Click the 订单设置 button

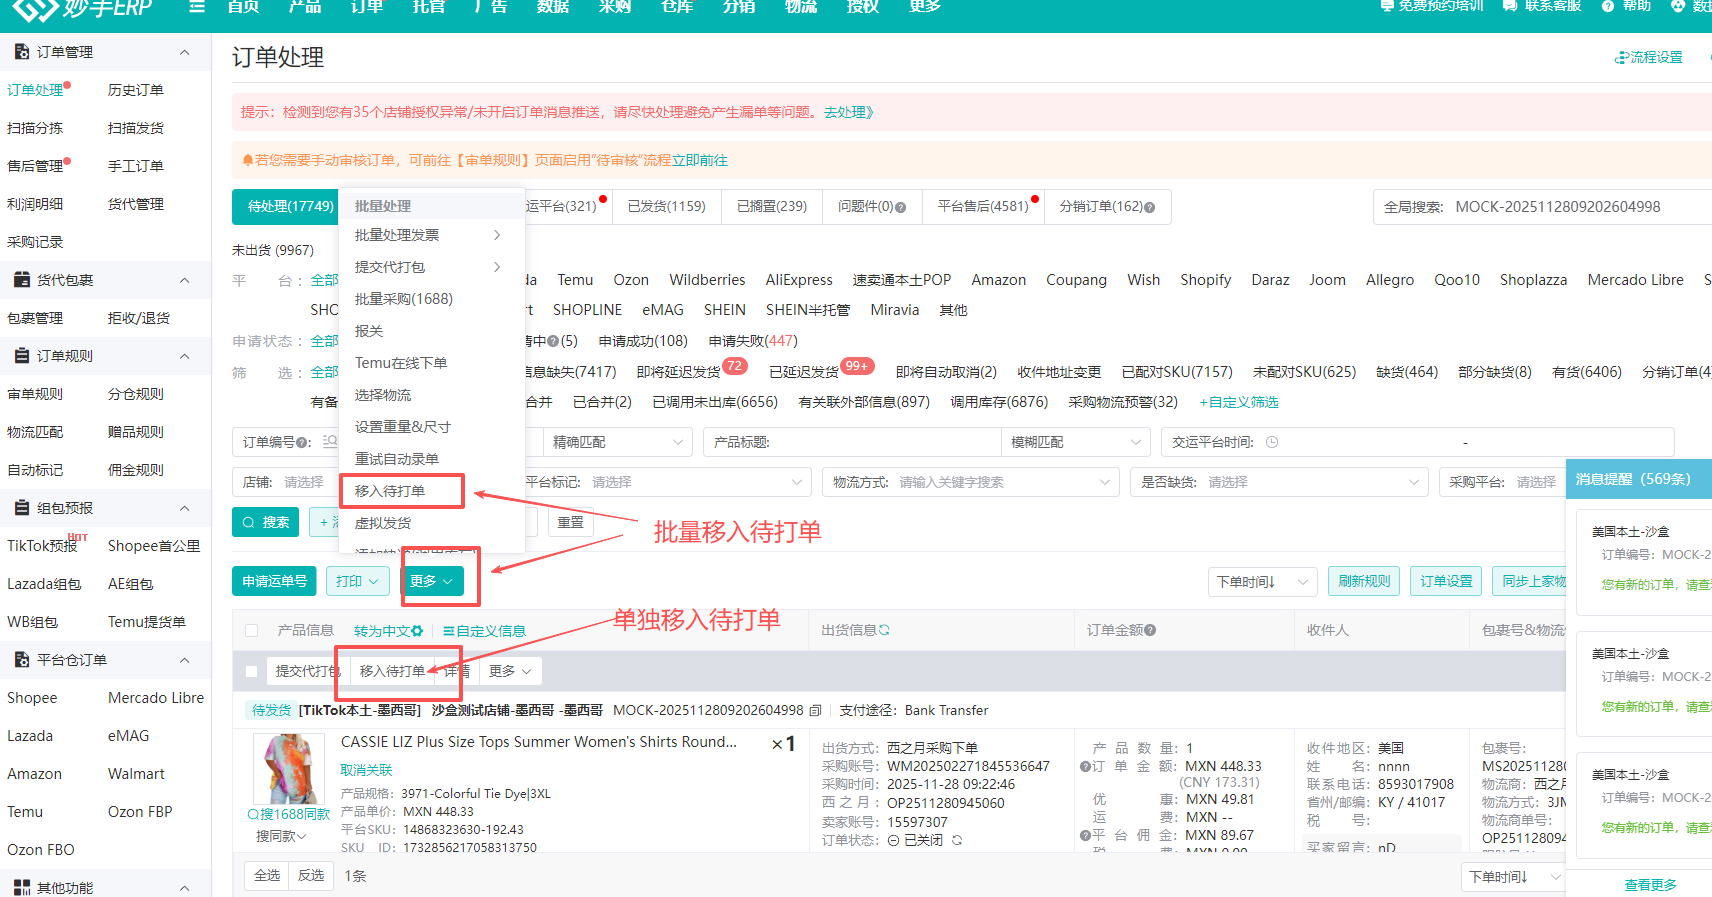pyautogui.click(x=1446, y=581)
